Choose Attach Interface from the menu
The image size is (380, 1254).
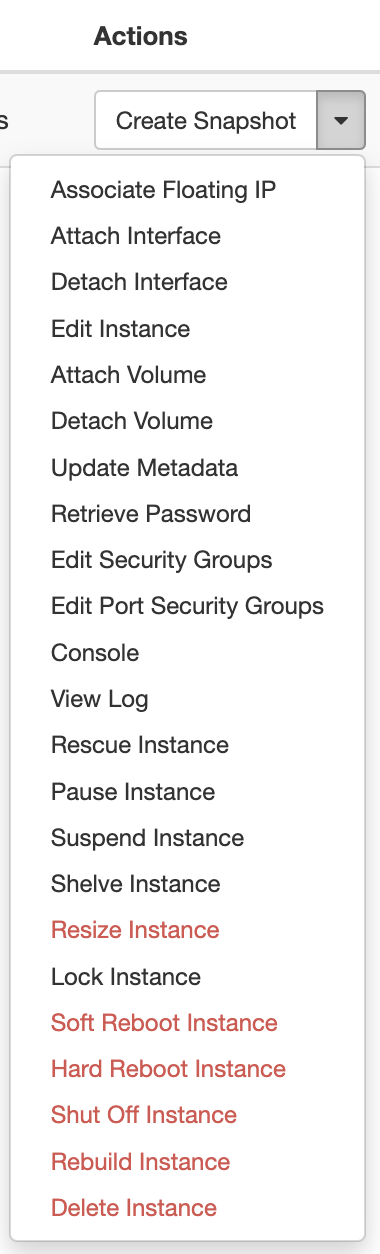click(x=136, y=236)
